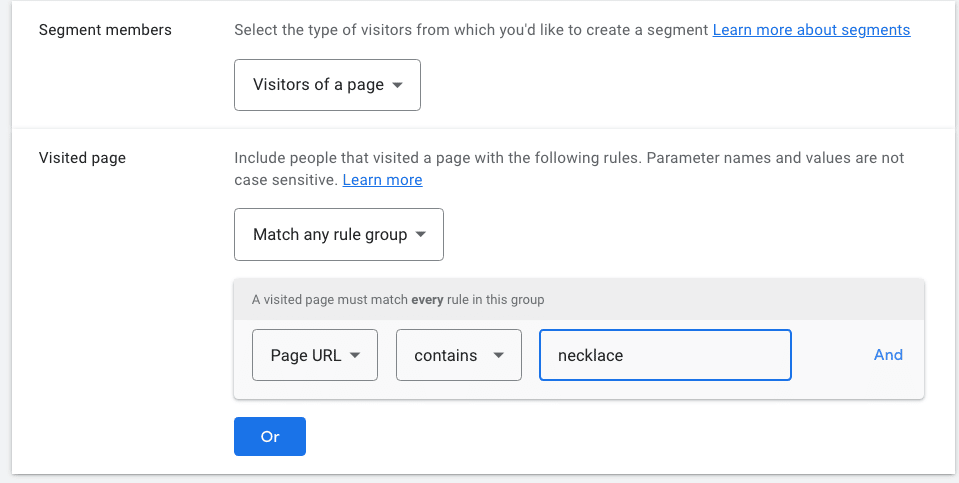Click the Select the type of visitors description
The image size is (959, 483).
pos(471,30)
